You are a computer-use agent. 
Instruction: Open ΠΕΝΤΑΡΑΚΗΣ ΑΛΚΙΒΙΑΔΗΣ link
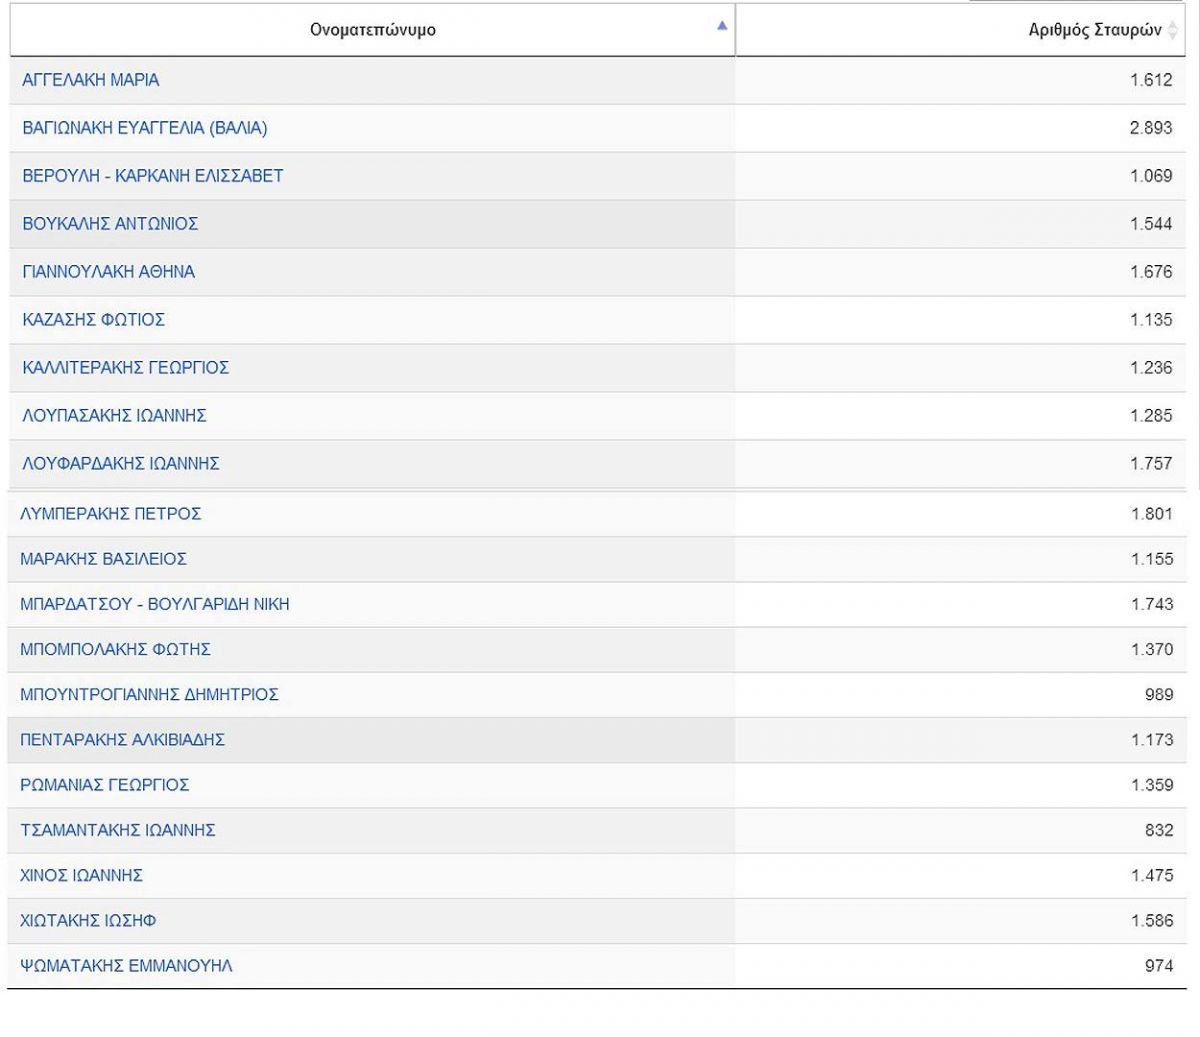coord(123,740)
